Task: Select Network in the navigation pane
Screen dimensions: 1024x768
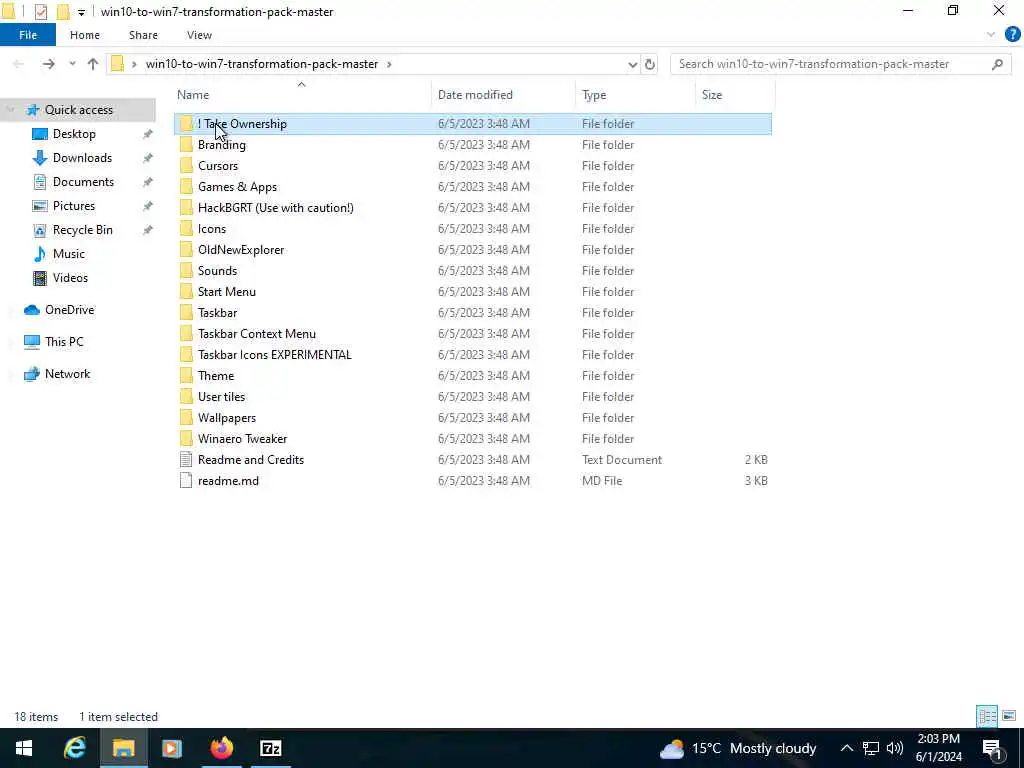Action: pos(67,374)
